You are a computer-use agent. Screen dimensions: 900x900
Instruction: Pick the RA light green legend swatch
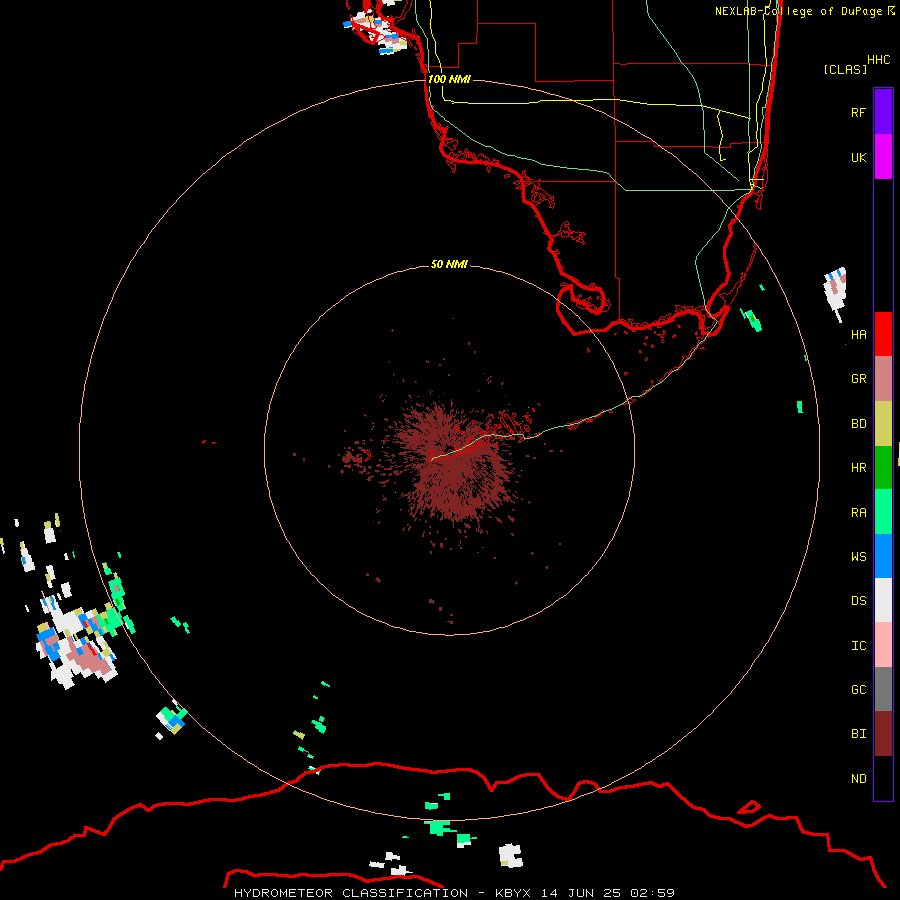click(883, 512)
